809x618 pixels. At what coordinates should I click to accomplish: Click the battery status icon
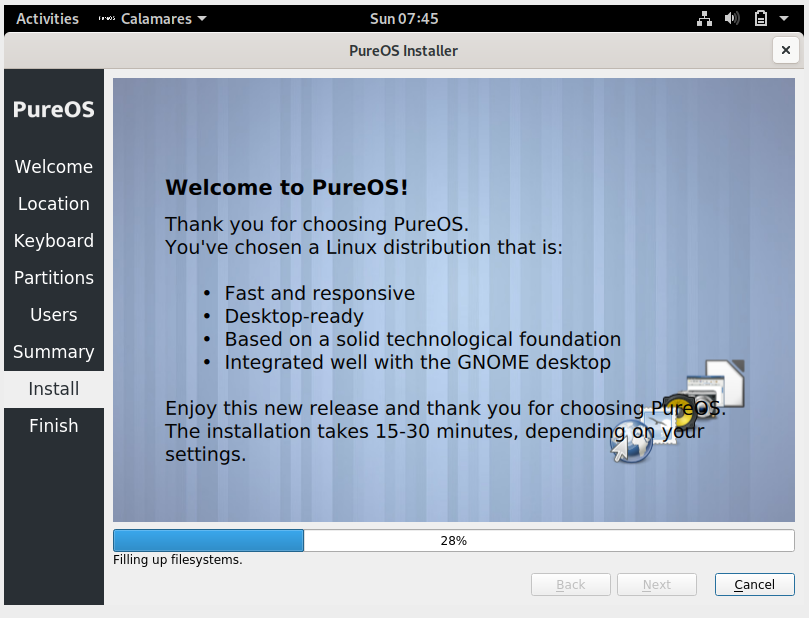click(761, 18)
